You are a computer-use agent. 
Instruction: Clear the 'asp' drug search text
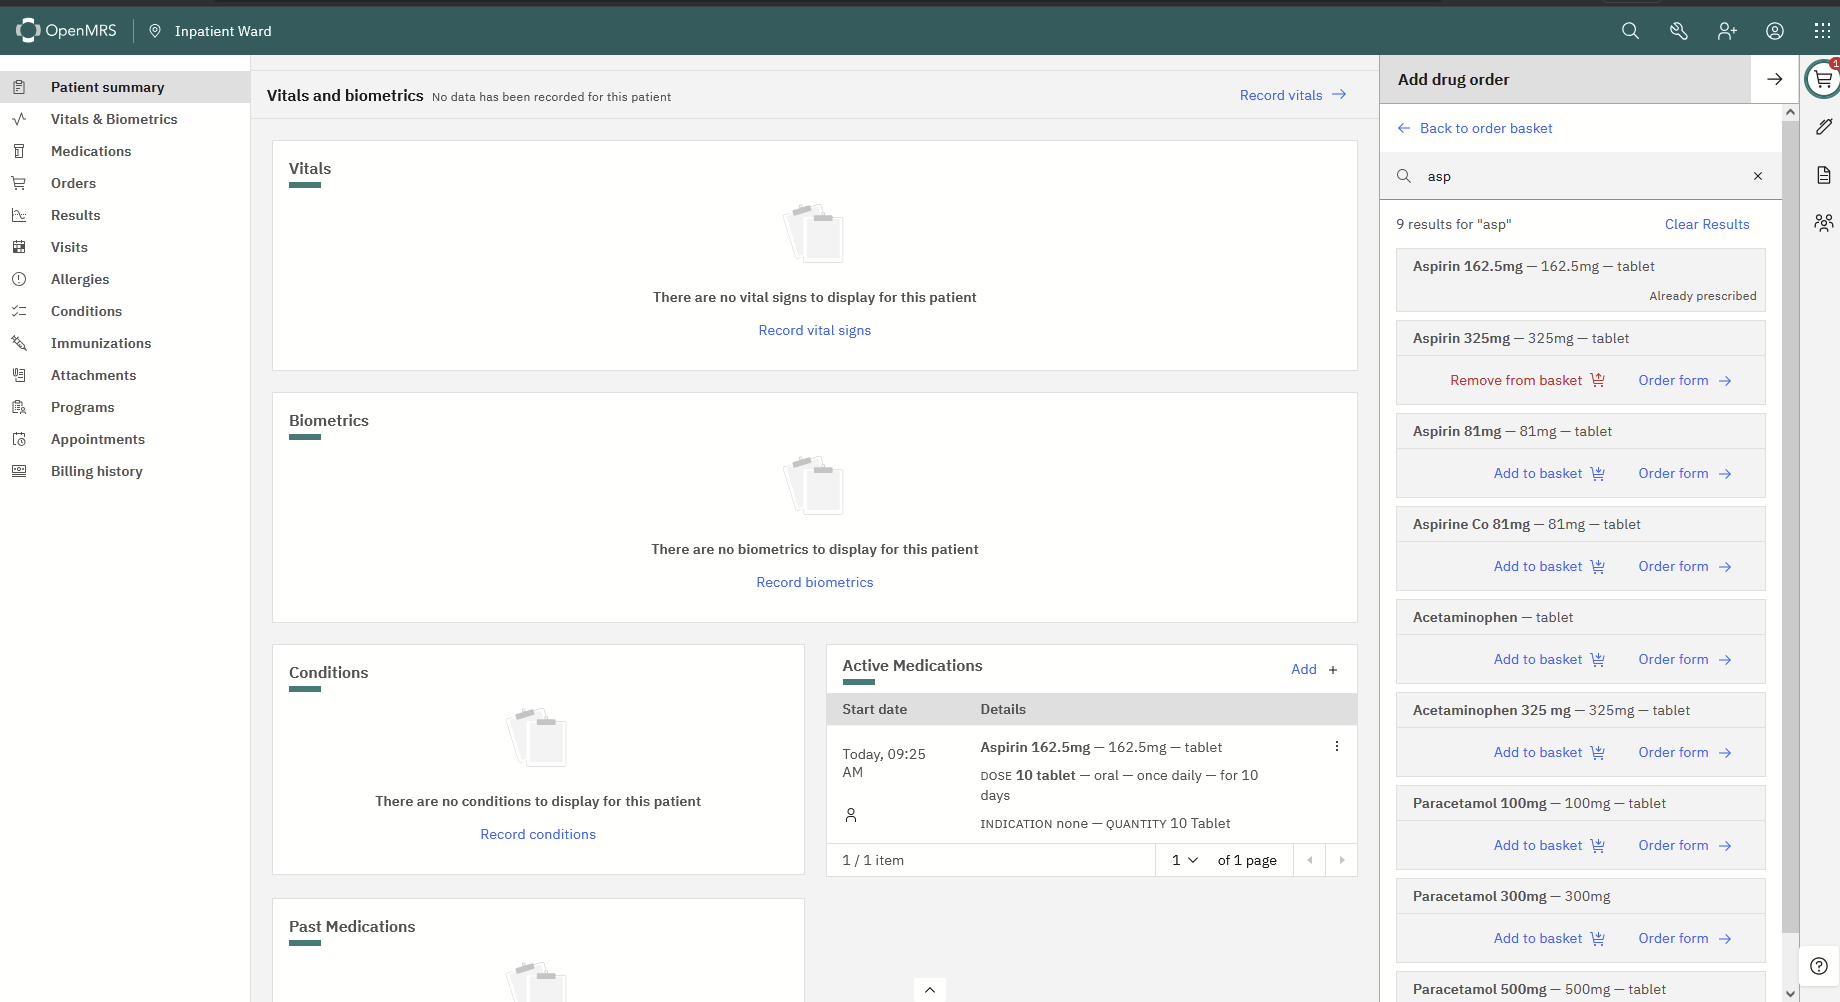[x=1758, y=176]
